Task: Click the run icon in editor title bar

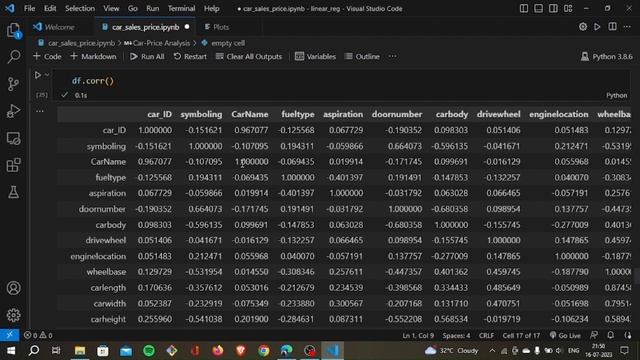Action: click(x=597, y=27)
